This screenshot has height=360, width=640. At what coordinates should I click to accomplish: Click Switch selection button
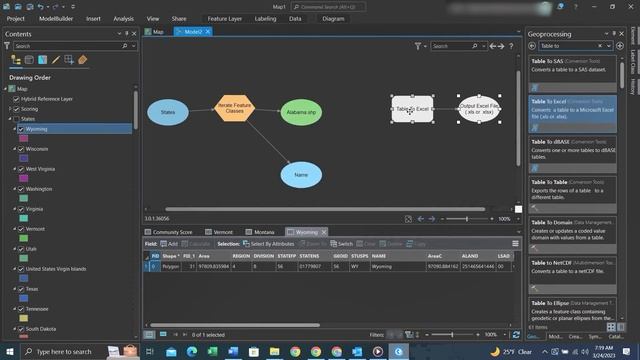[342, 244]
